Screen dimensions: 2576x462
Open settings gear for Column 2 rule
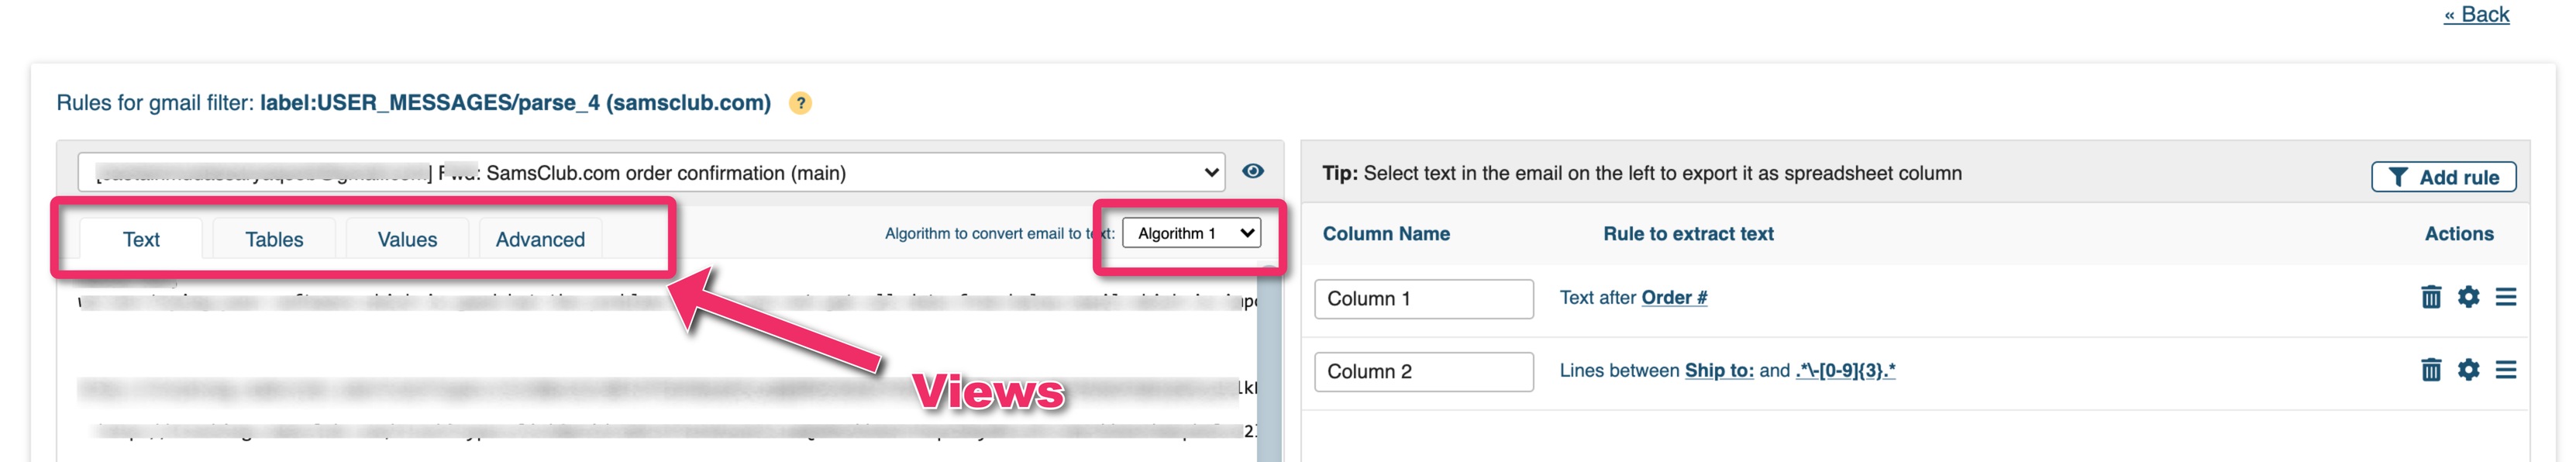(x=2468, y=370)
